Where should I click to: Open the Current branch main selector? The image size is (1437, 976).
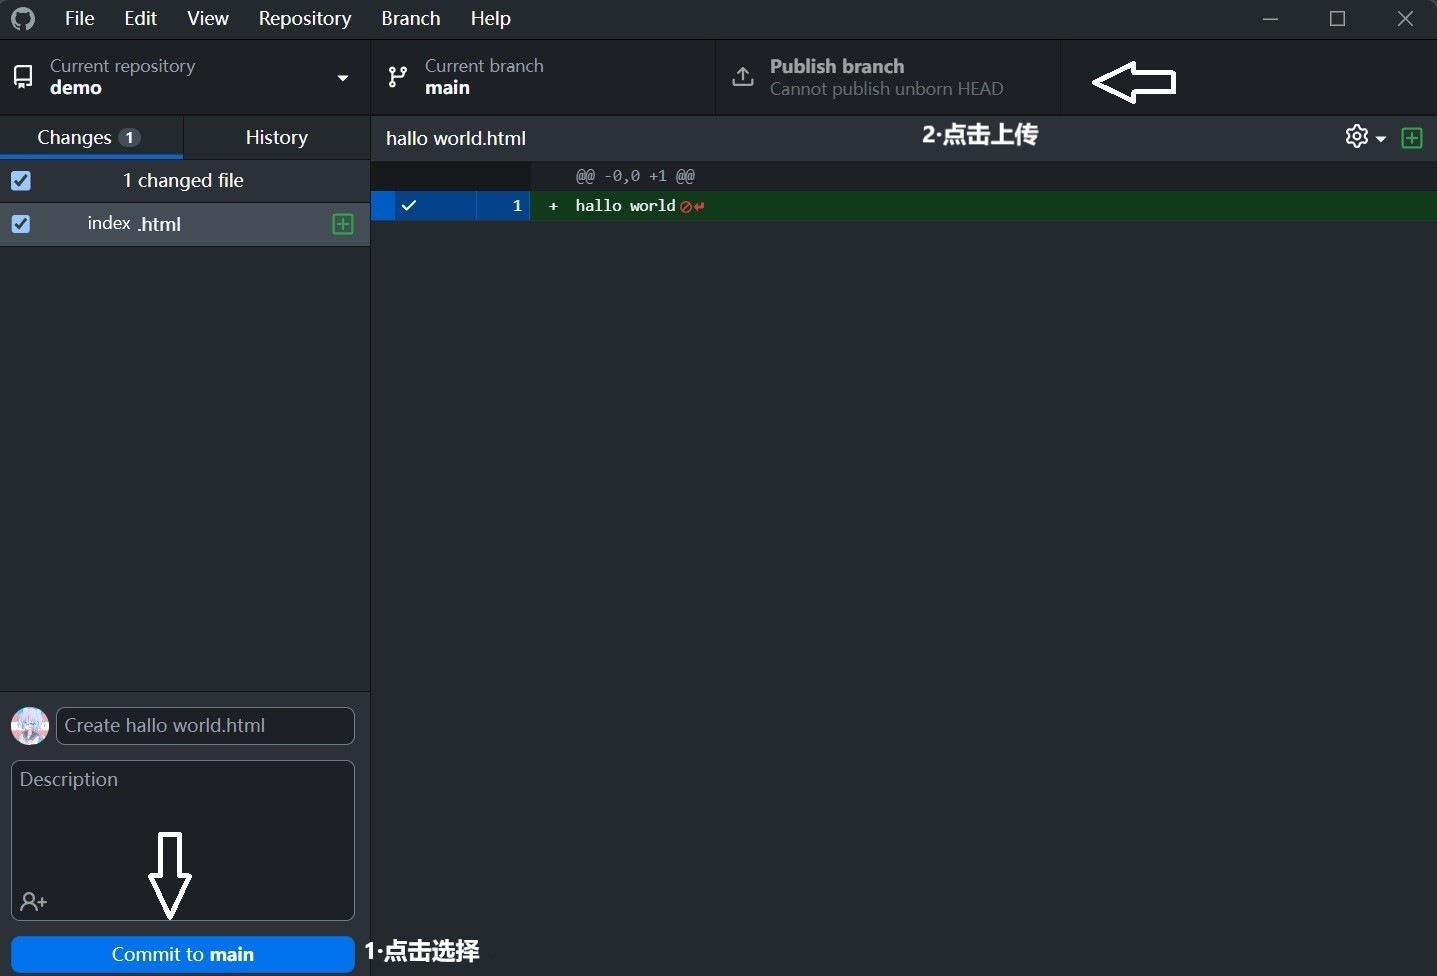click(x=543, y=77)
